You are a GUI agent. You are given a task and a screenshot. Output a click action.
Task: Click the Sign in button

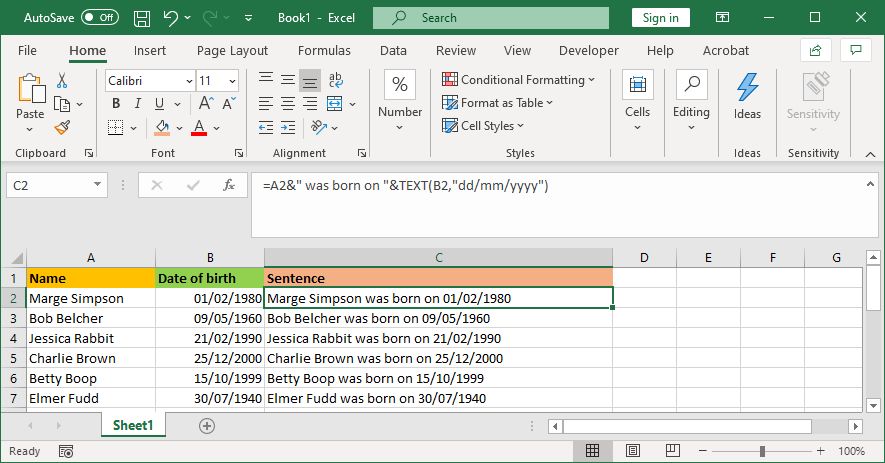660,18
